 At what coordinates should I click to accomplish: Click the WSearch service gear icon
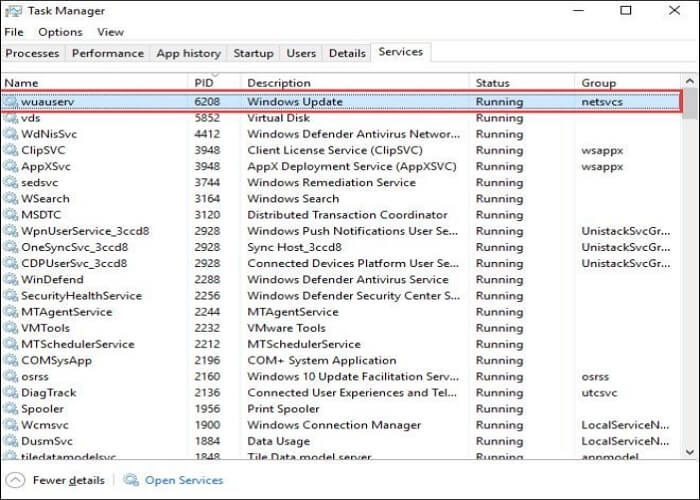[x=11, y=199]
